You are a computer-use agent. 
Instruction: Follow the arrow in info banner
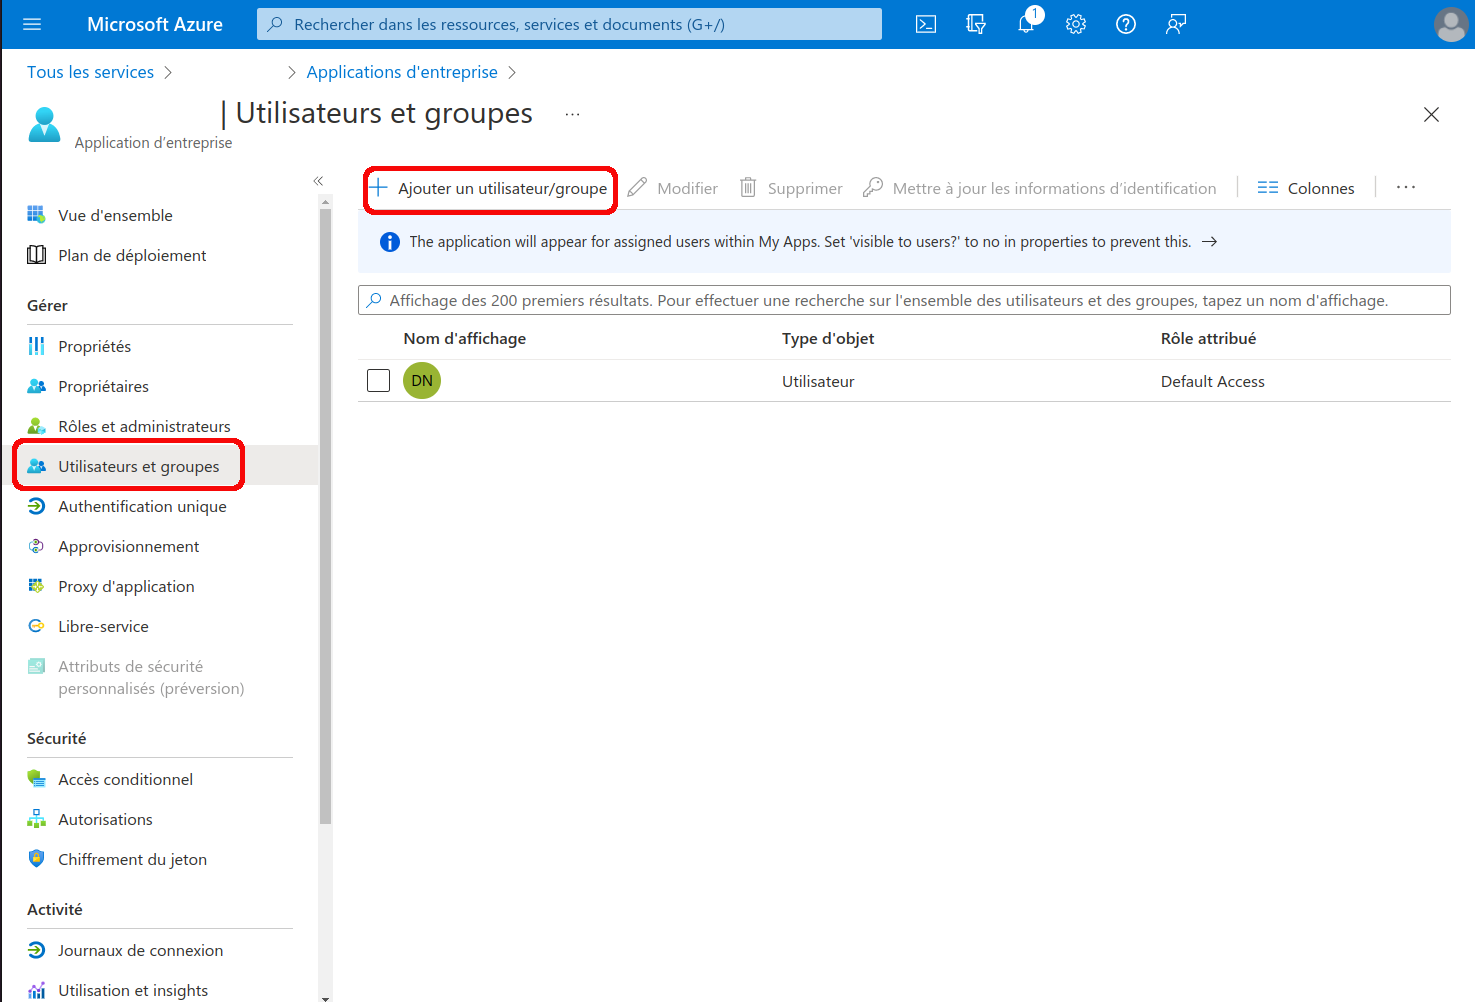[1209, 242]
